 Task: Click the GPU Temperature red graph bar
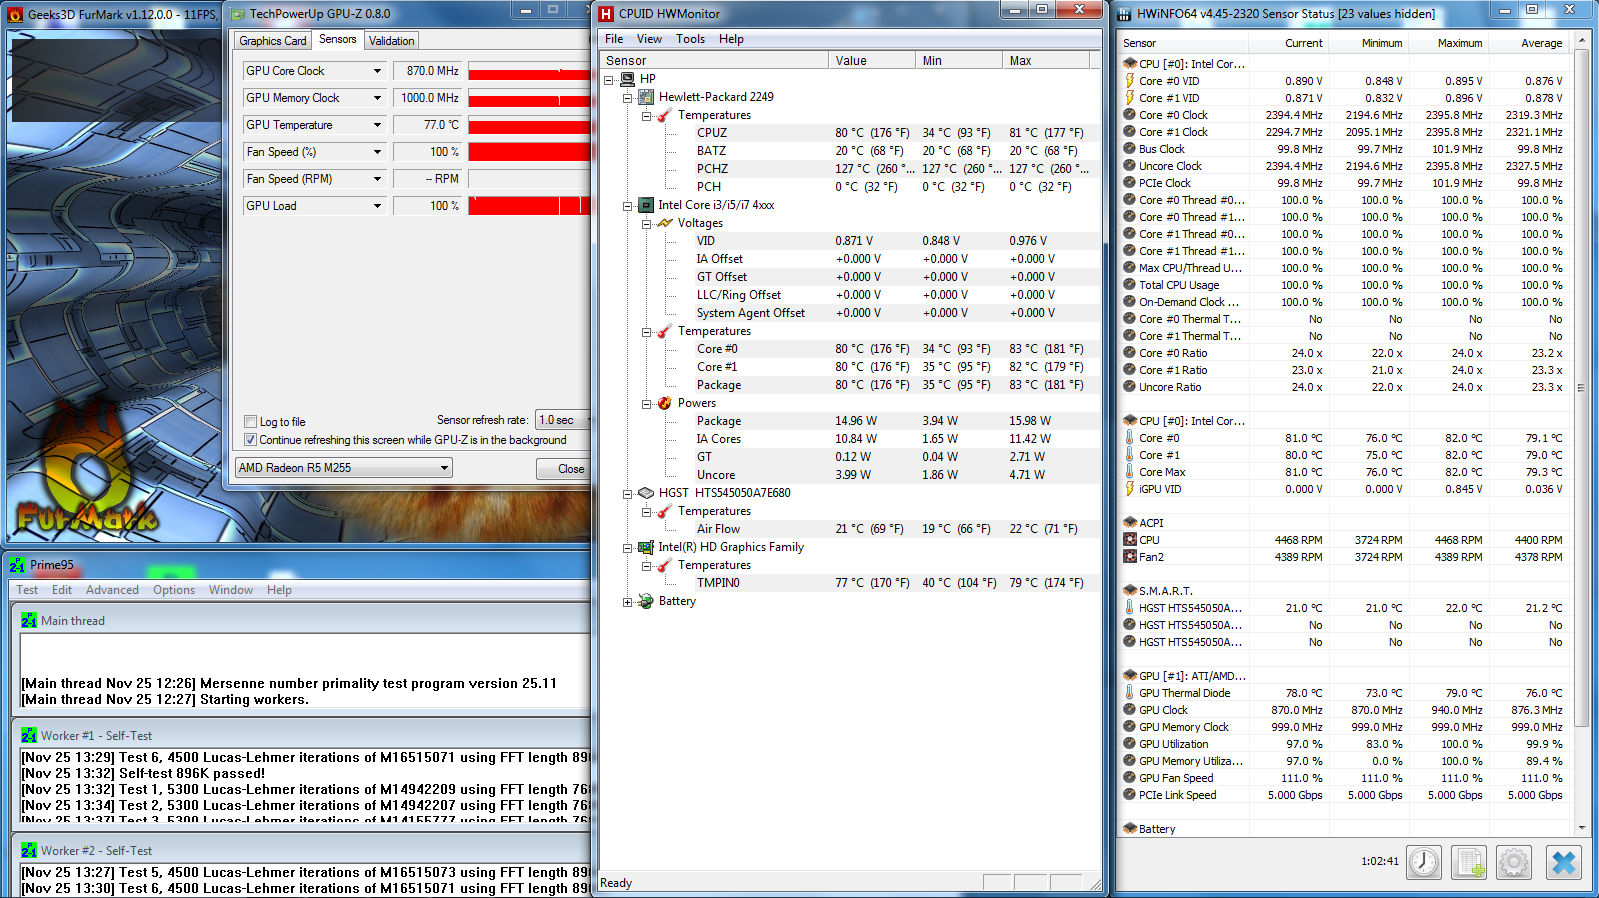coord(529,126)
